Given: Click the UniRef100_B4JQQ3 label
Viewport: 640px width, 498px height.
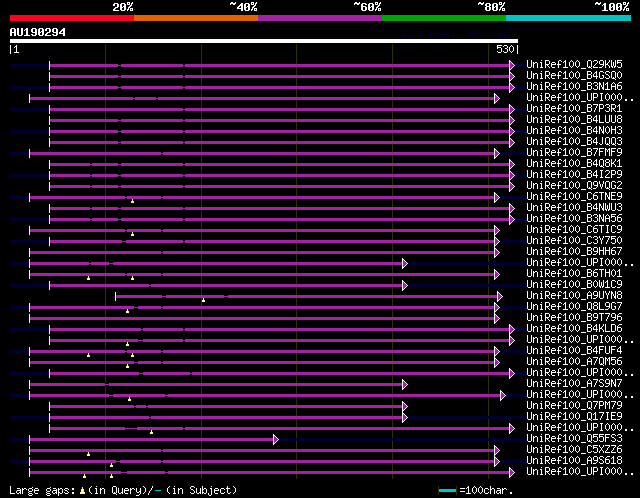Looking at the screenshot, I should pyautogui.click(x=574, y=142).
